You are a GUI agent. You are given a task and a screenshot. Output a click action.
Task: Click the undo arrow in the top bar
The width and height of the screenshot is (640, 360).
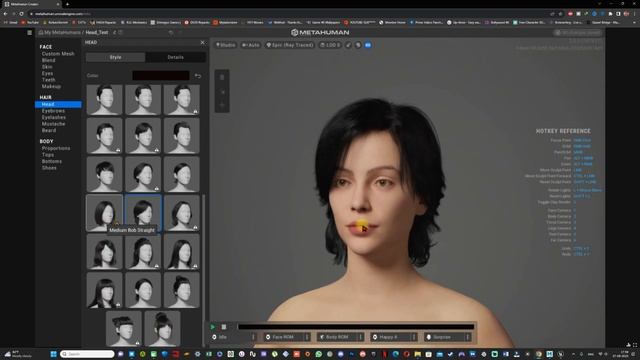click(x=171, y=32)
